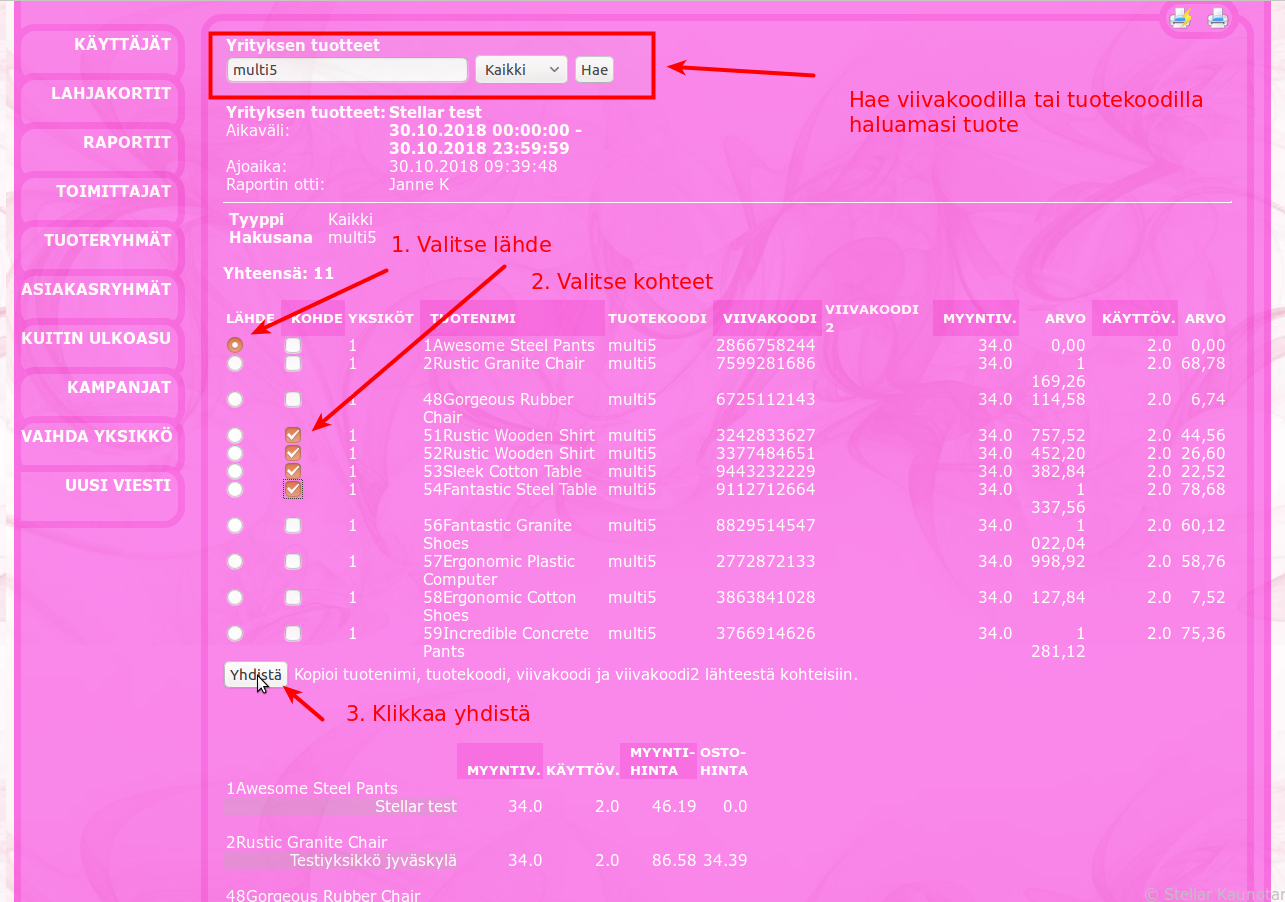The image size is (1285, 902).
Task: Go to Lahjakortit in the sidebar
Action: 111,93
